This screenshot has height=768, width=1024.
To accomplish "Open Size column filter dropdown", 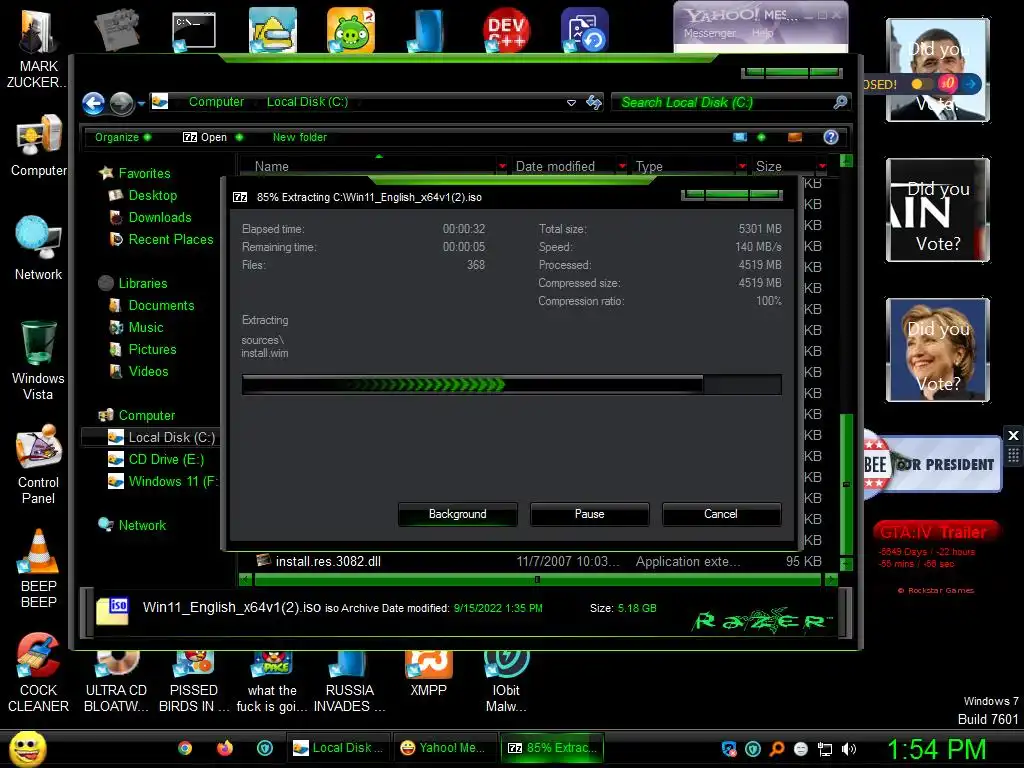I will (x=822, y=167).
